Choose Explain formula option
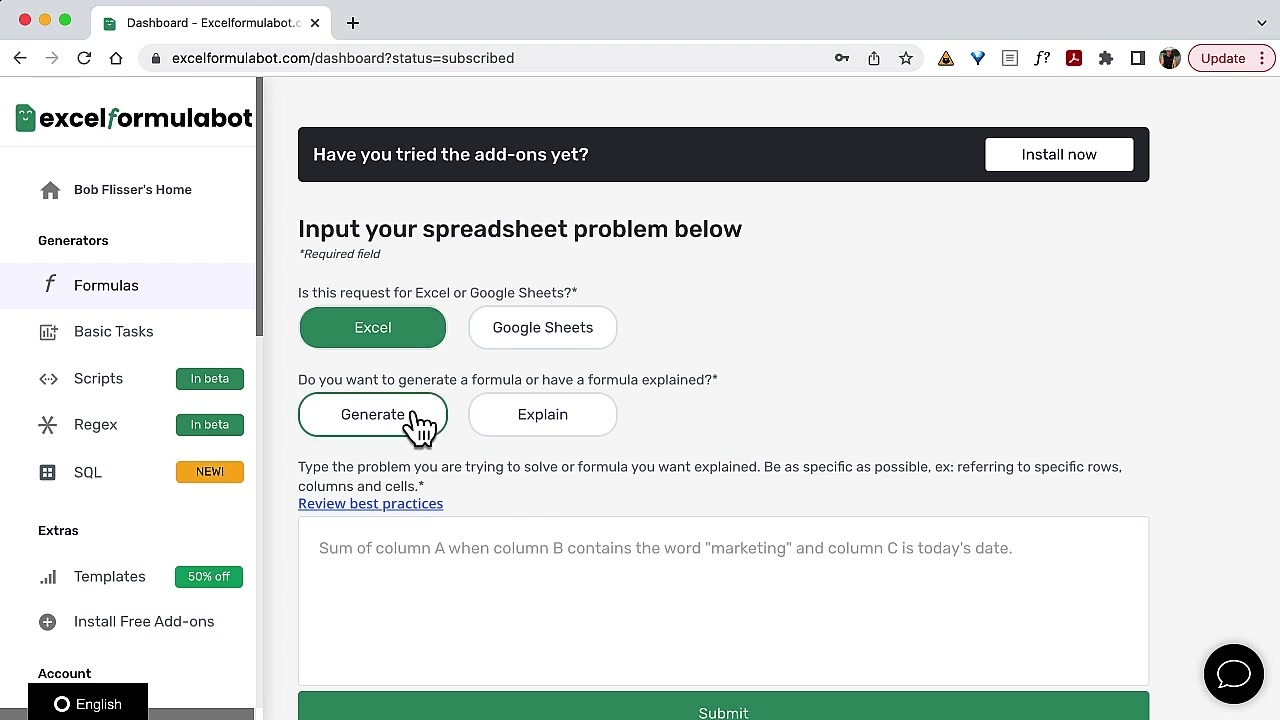Image resolution: width=1280 pixels, height=720 pixels. pyautogui.click(x=543, y=415)
